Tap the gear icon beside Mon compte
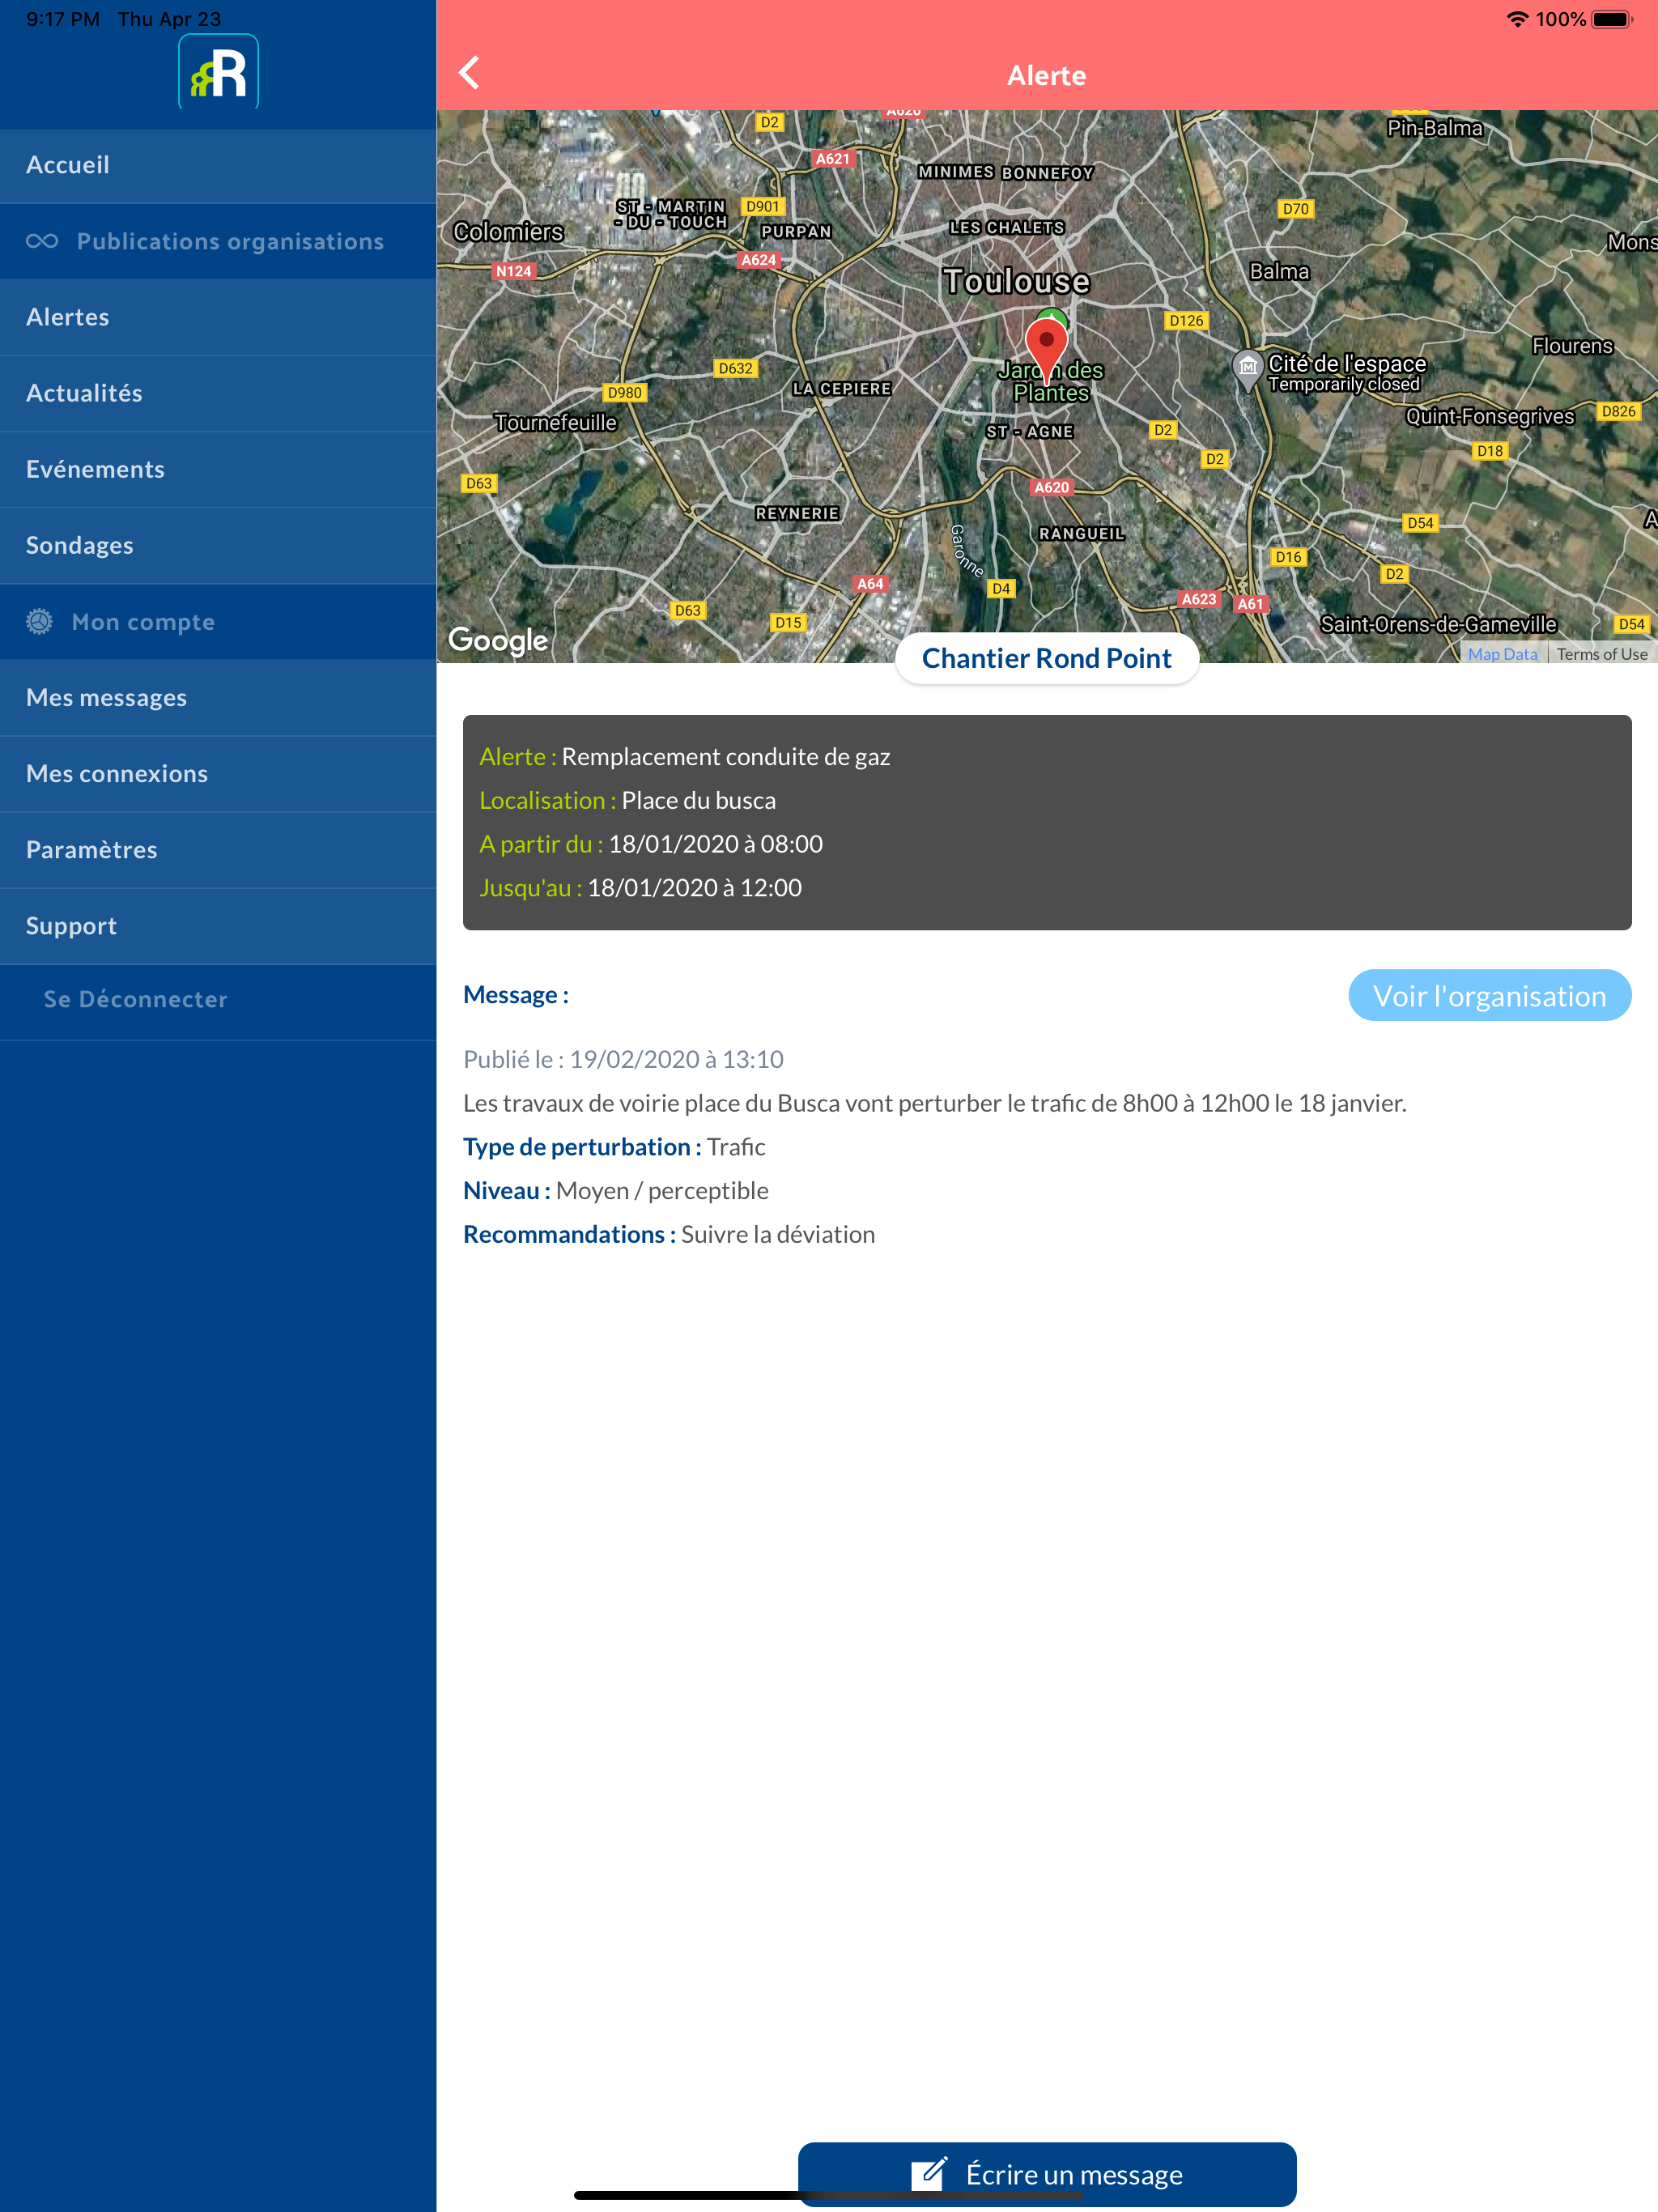 [x=39, y=621]
